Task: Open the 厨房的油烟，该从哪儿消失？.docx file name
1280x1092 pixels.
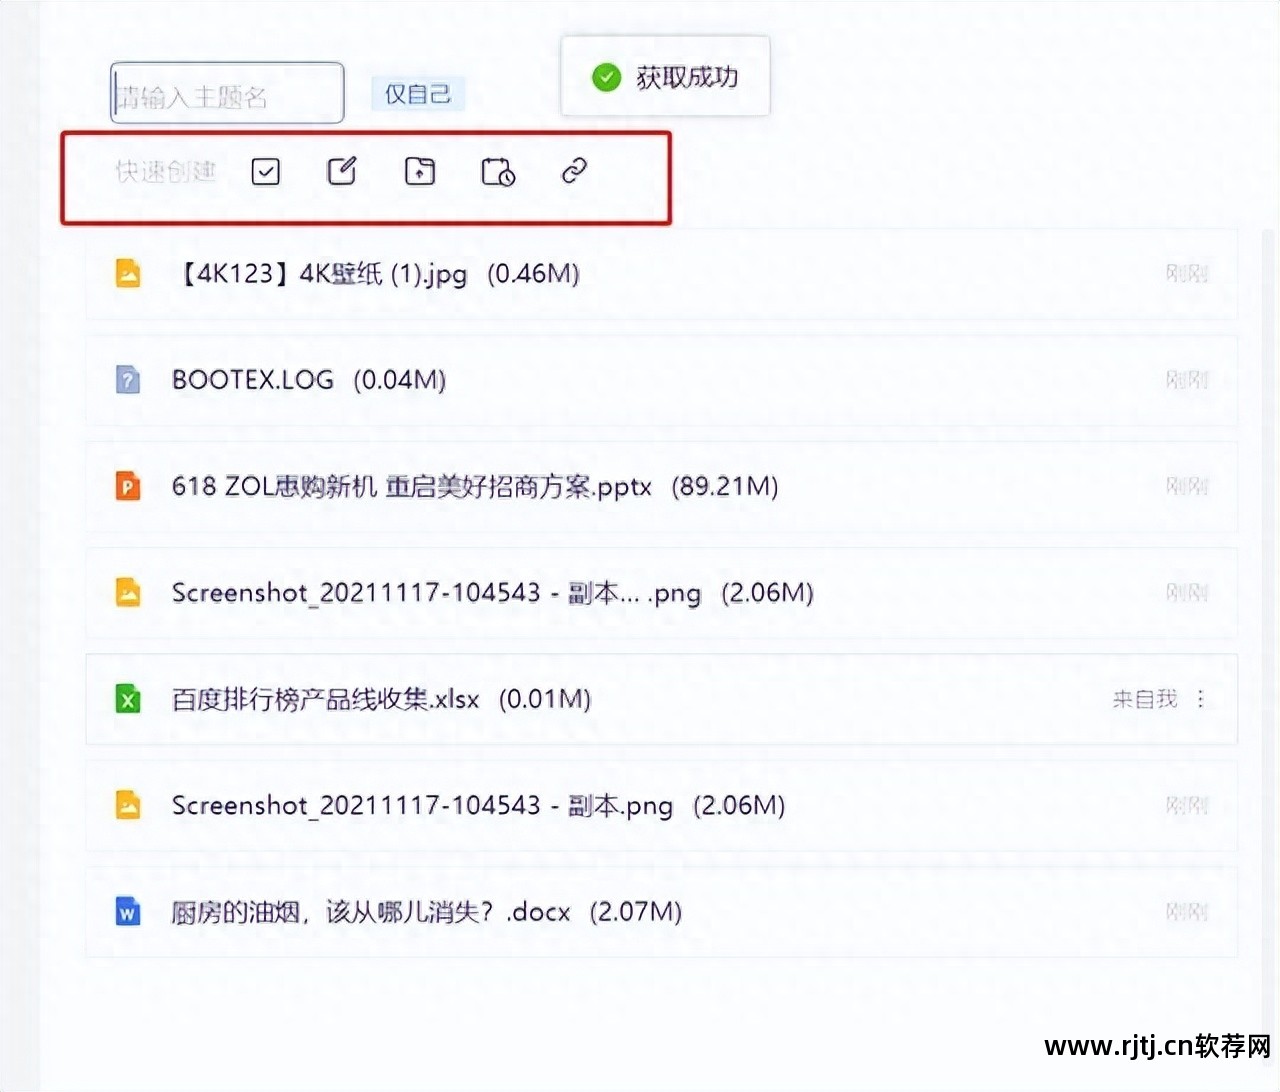Action: (x=370, y=912)
